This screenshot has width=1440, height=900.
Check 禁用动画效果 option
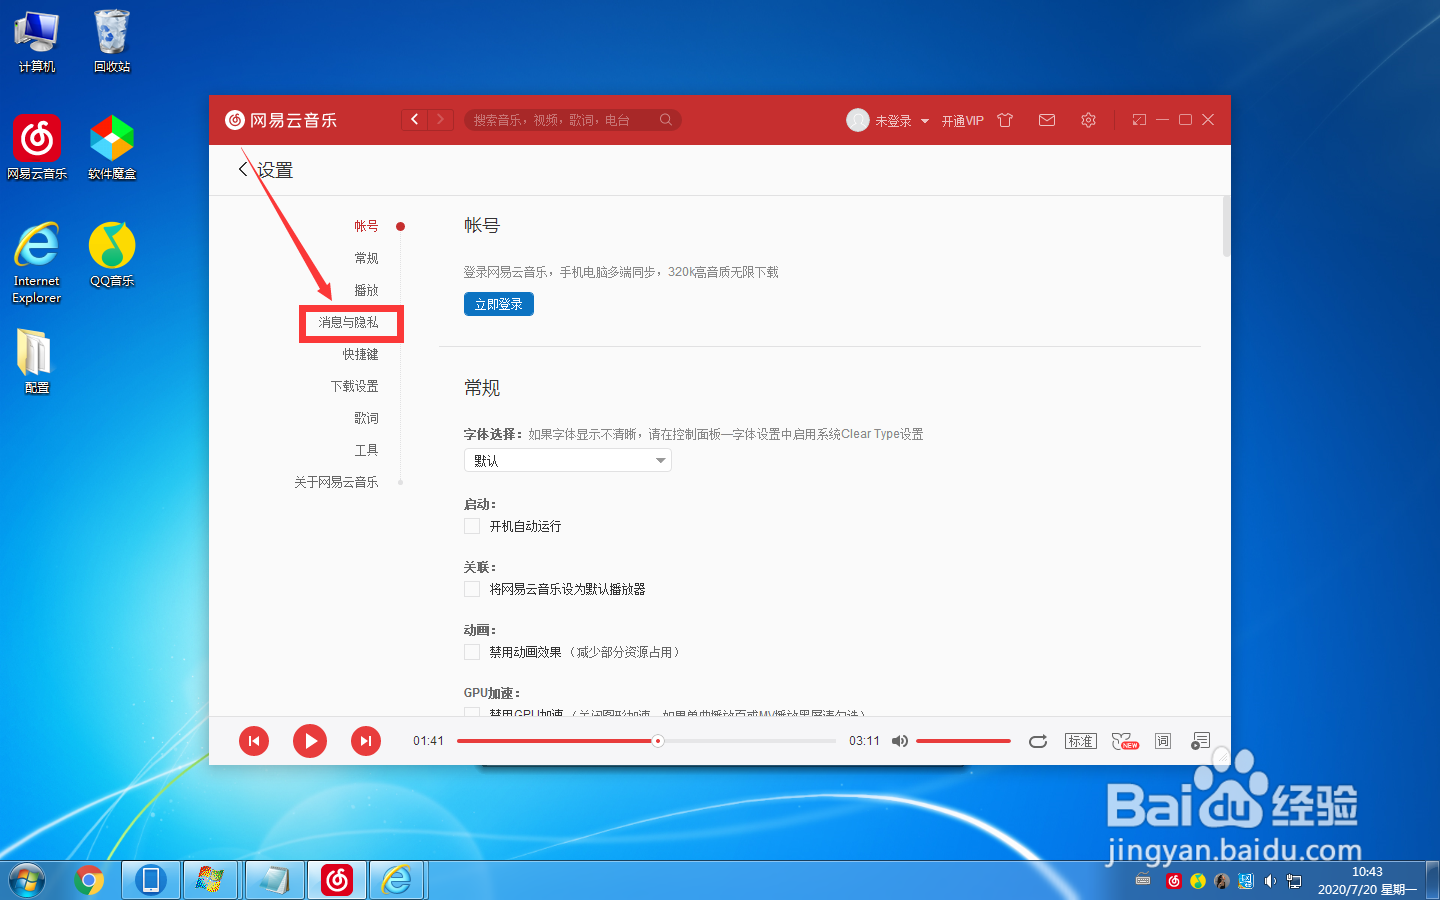tap(472, 652)
